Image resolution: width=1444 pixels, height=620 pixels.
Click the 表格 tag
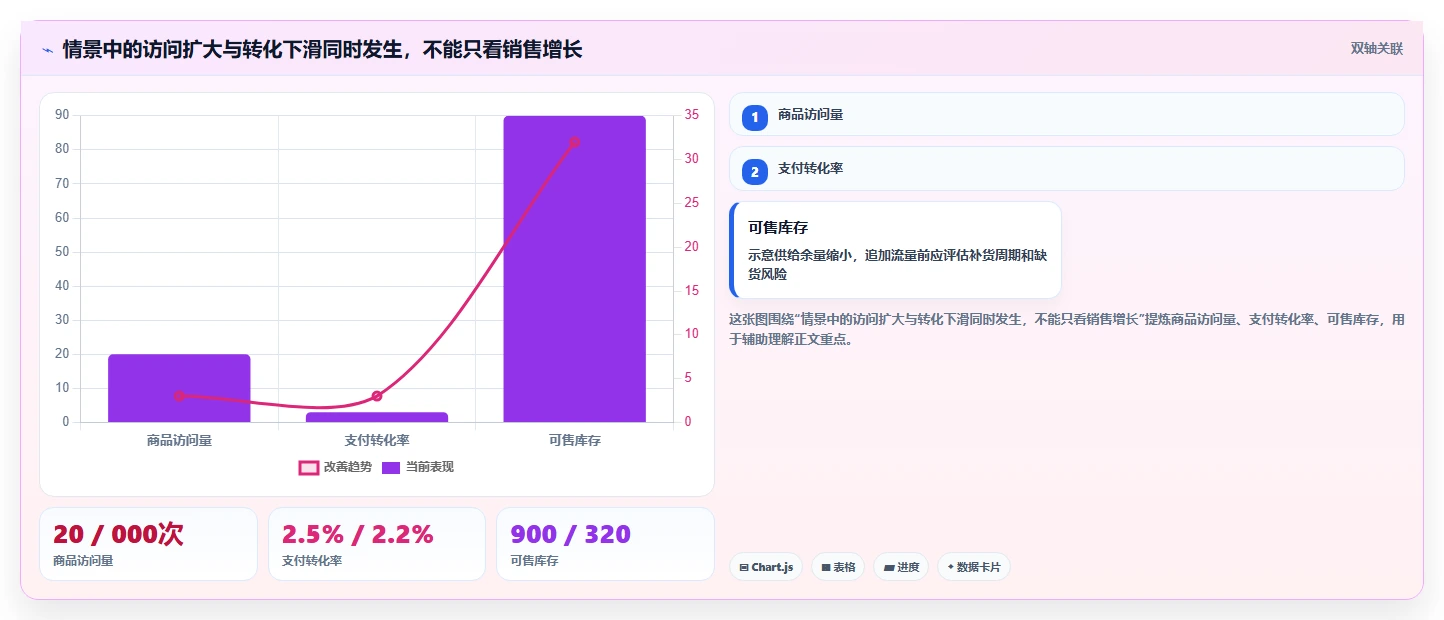837,567
